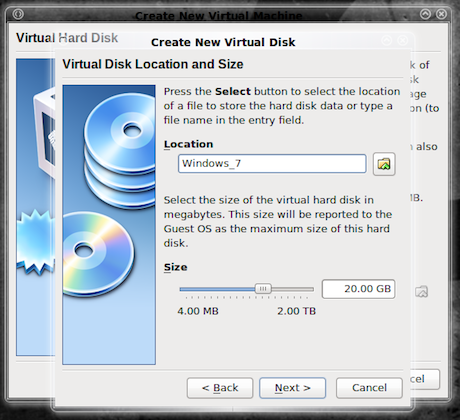This screenshot has height=420, width=460.
Task: Proceed with the Next > button
Action: pyautogui.click(x=293, y=388)
